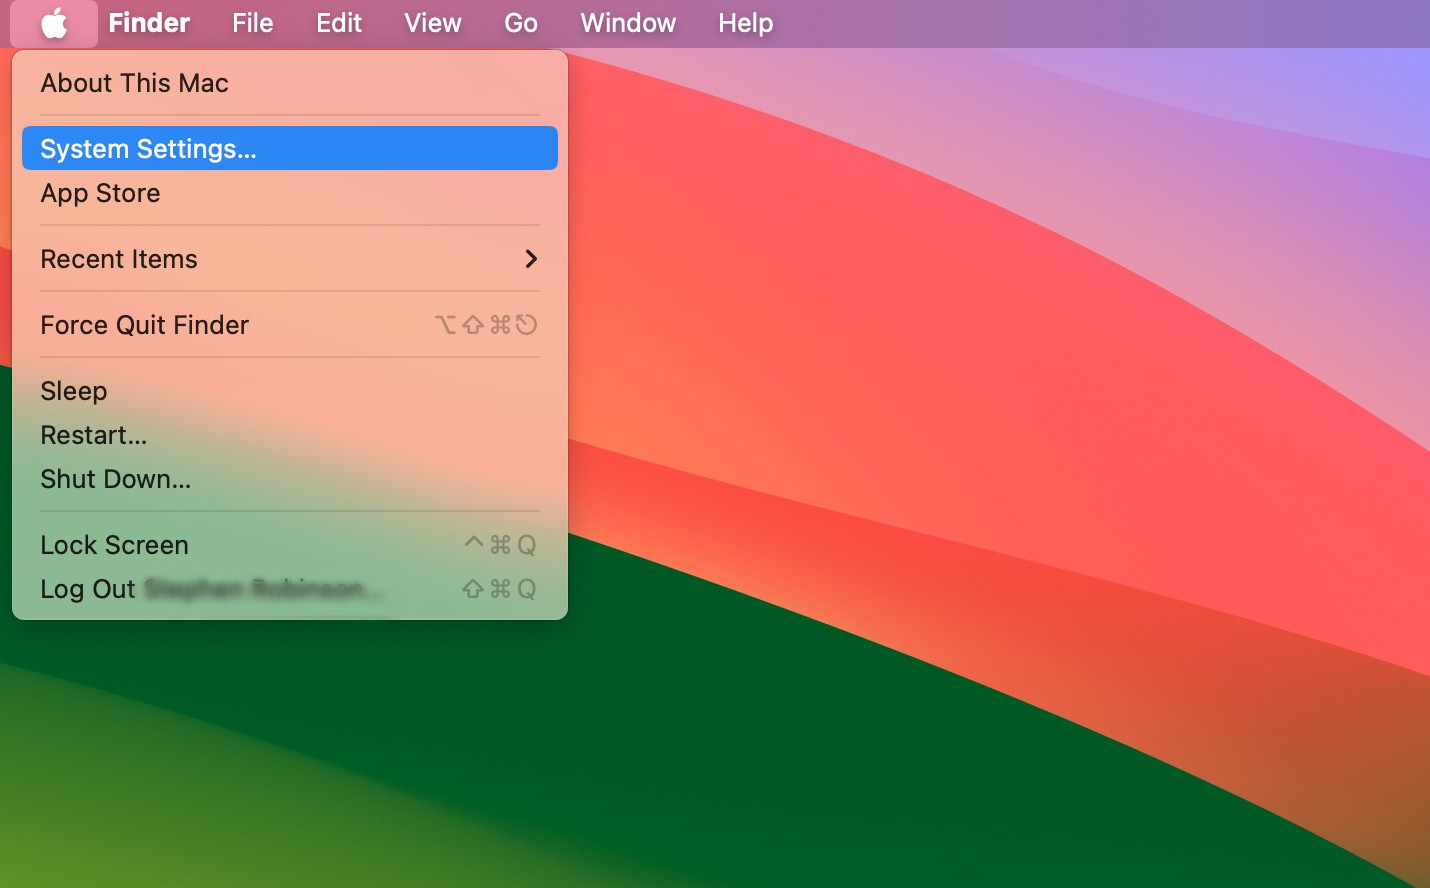Open the Help menu
Viewport: 1430px width, 888px height.
(746, 23)
